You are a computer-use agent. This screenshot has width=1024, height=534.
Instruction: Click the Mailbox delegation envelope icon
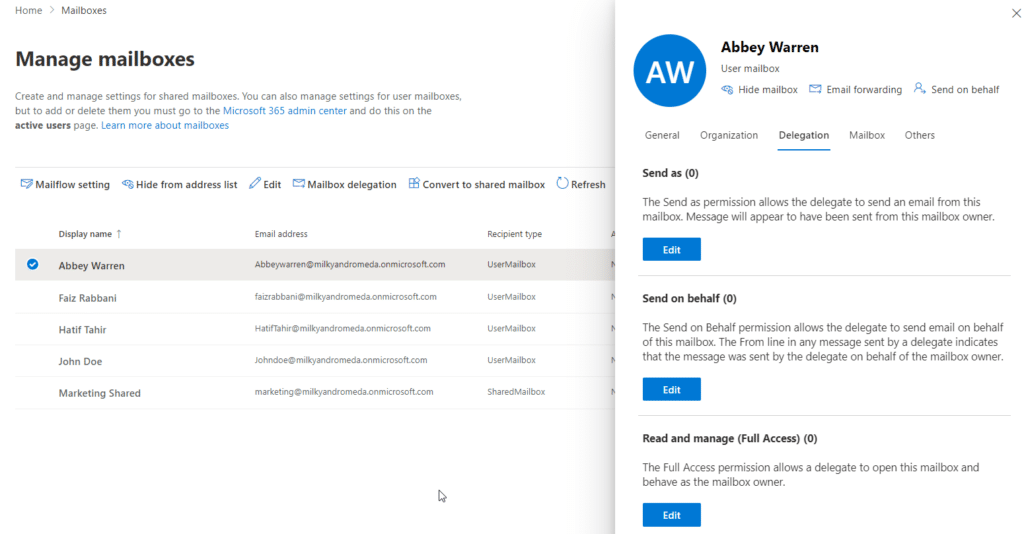point(298,183)
